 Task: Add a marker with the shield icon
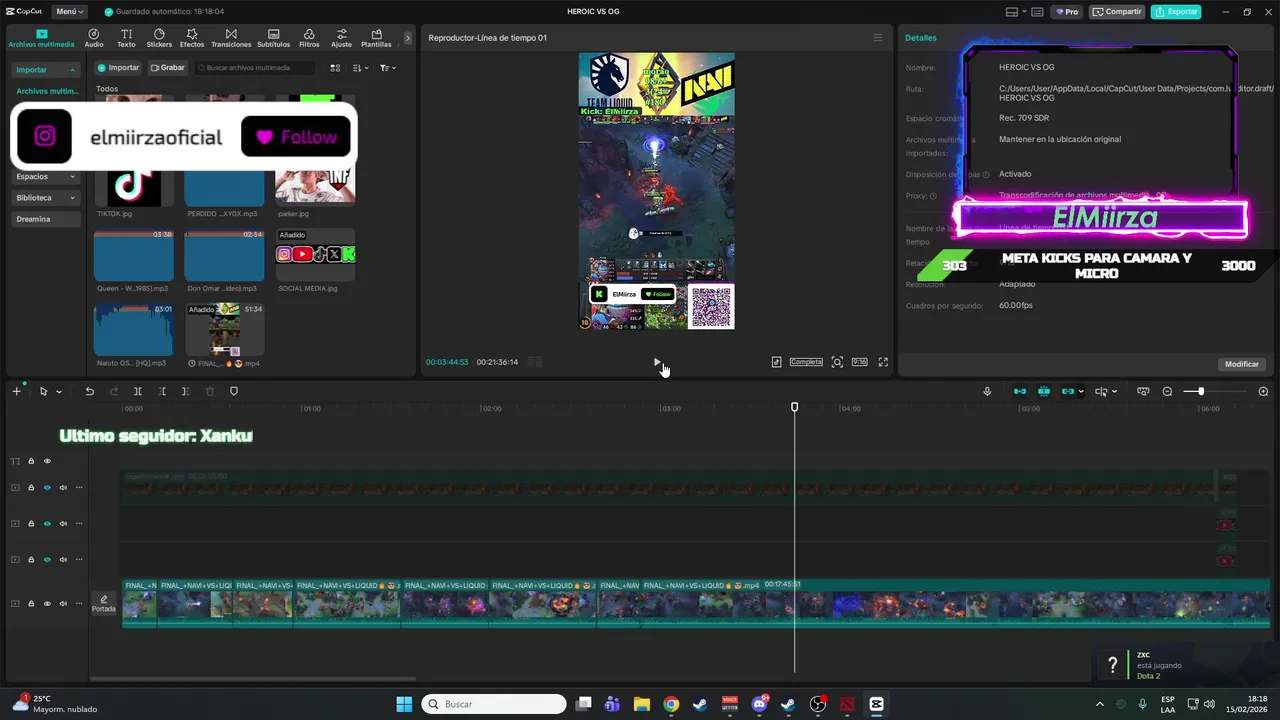[x=234, y=391]
